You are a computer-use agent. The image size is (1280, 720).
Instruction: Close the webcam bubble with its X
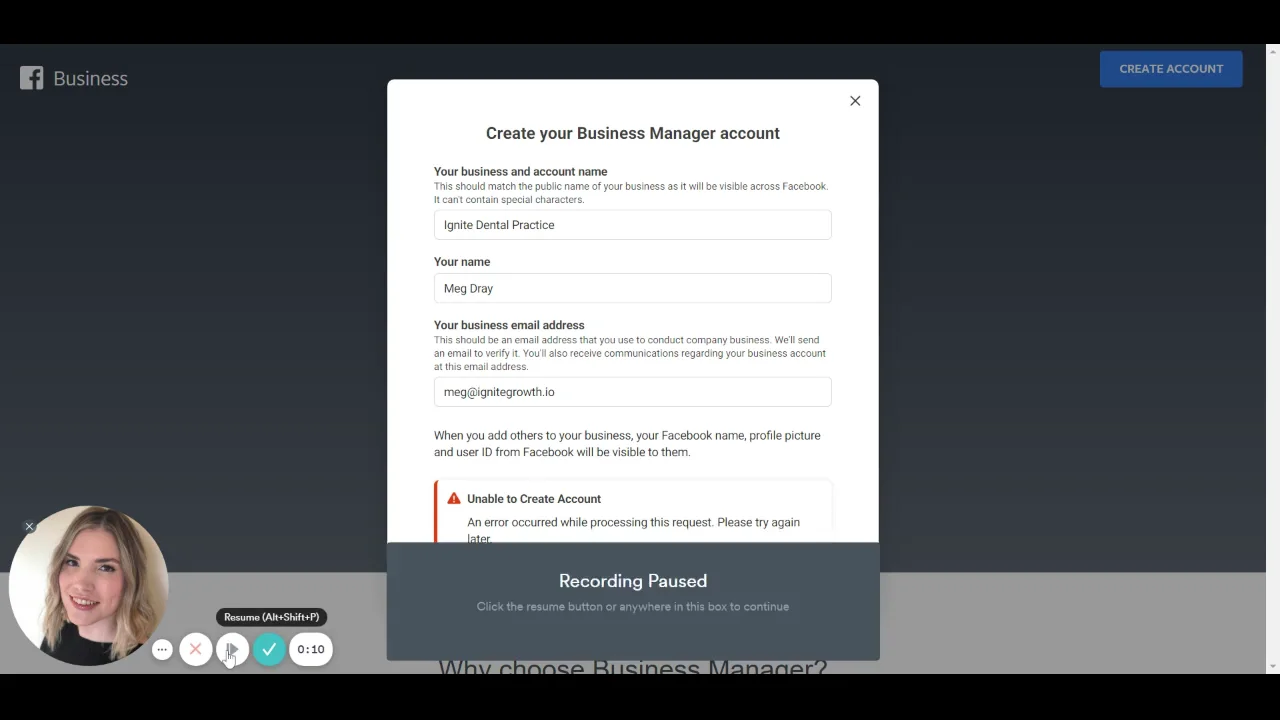pos(29,526)
